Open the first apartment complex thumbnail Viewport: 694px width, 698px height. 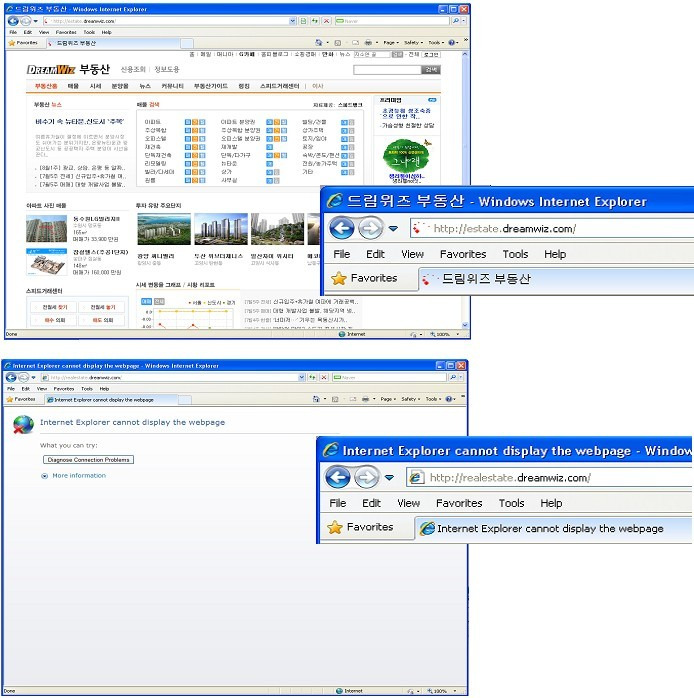point(164,229)
